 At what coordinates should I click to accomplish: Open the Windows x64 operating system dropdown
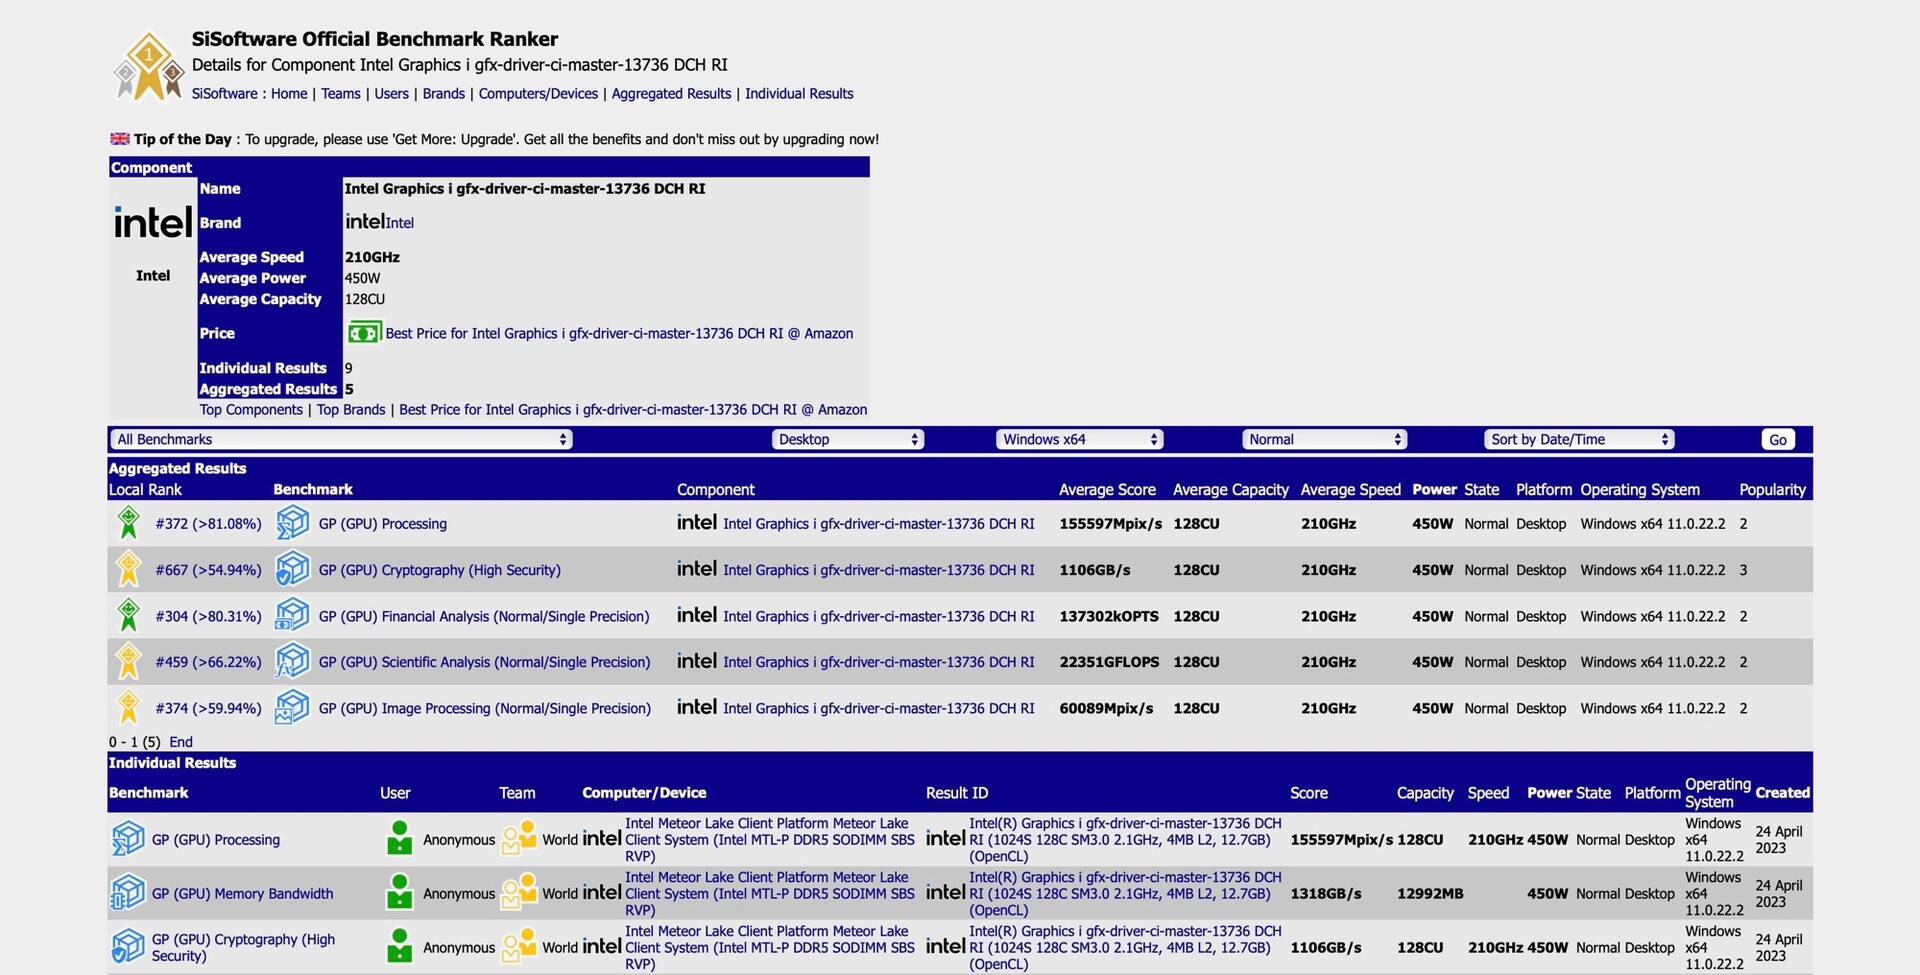pos(1079,439)
